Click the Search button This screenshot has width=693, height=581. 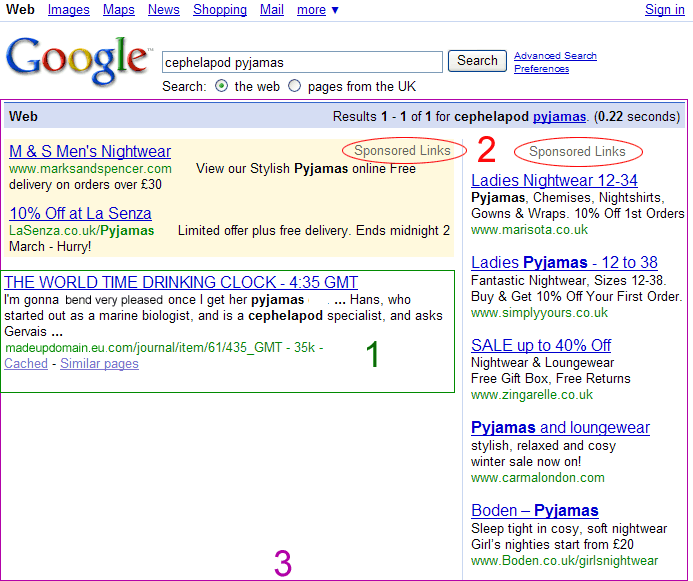pyautogui.click(x=477, y=61)
